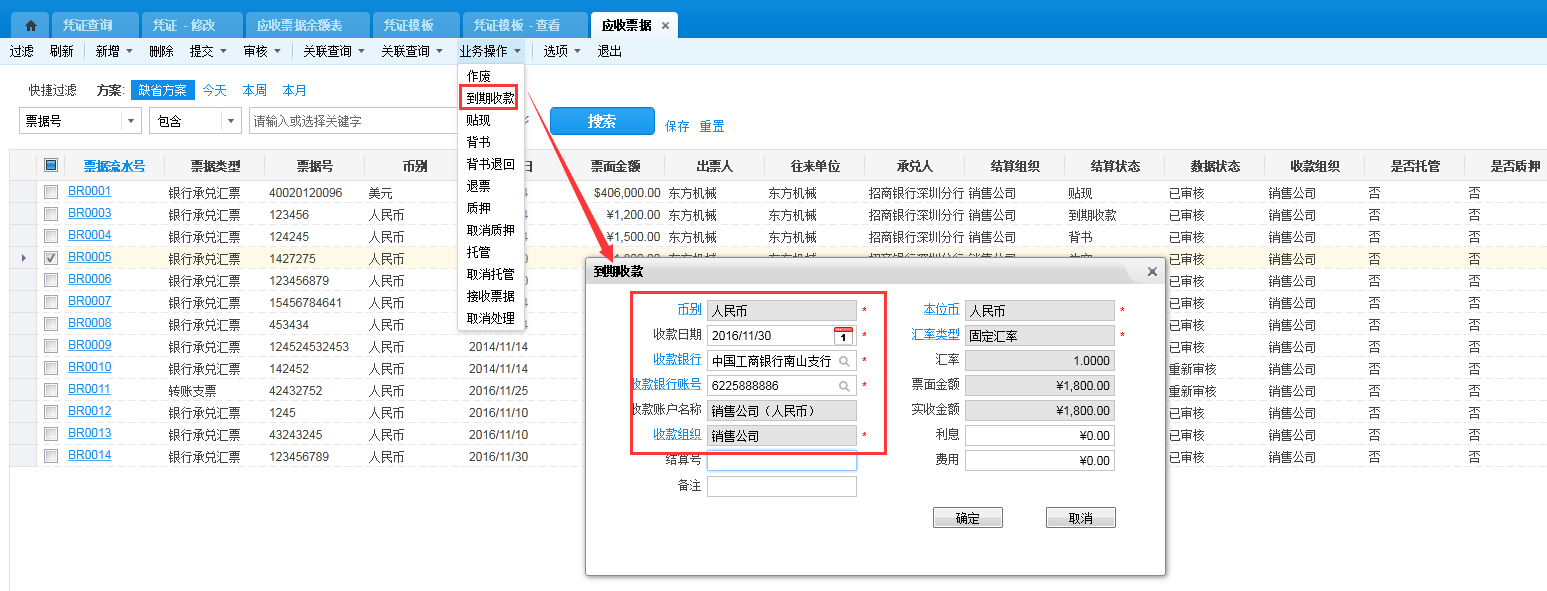Click the blue 搜索 button
This screenshot has height=591, width=1547.
coord(602,121)
